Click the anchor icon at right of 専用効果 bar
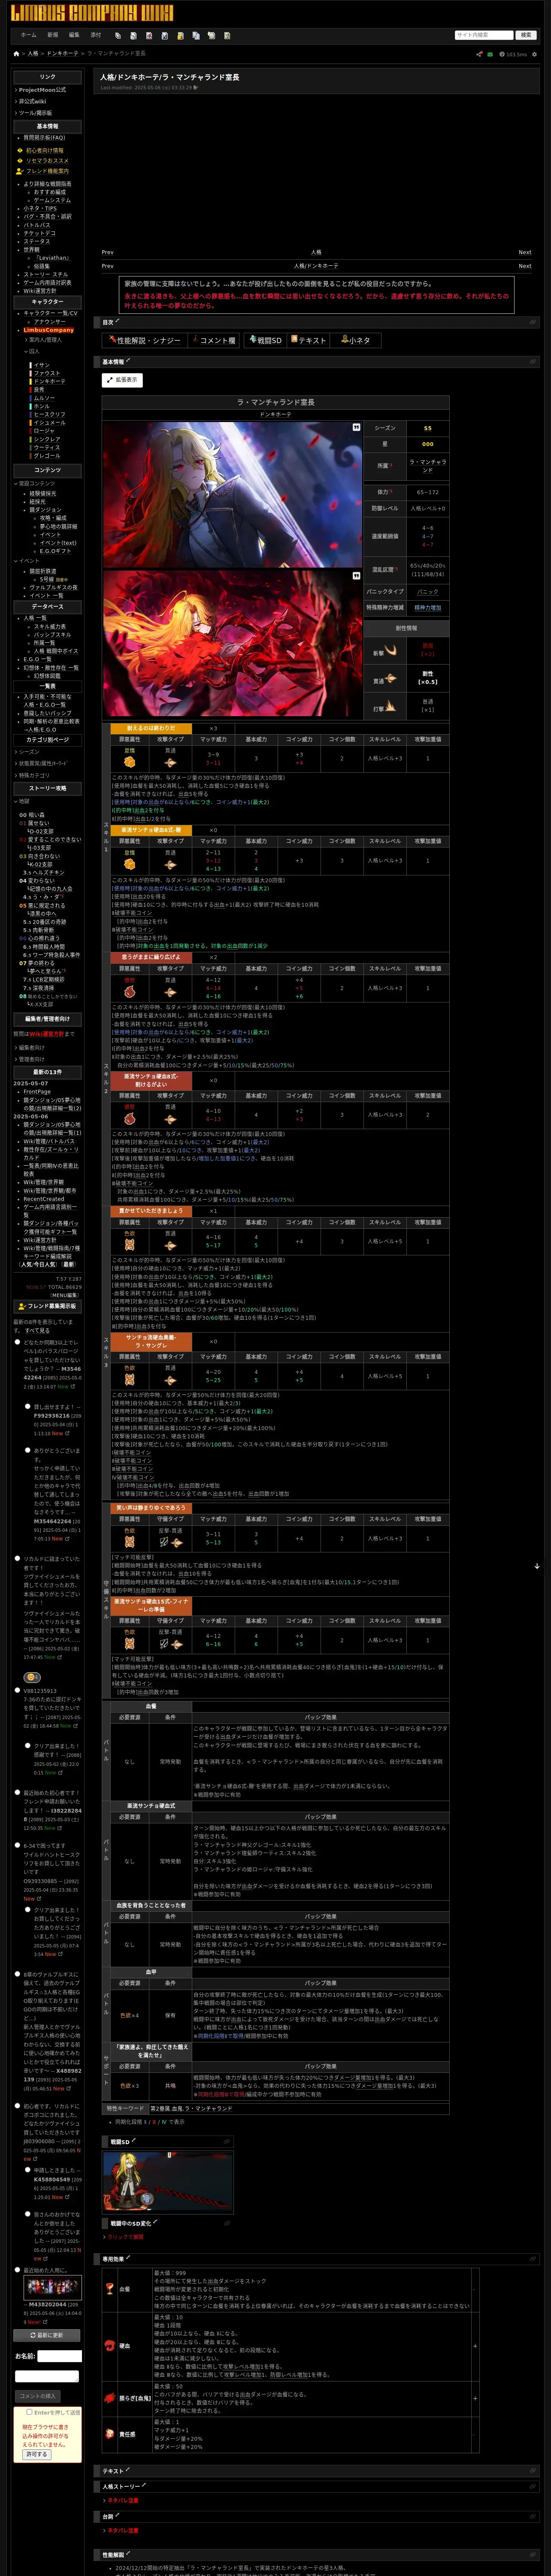 [532, 2259]
